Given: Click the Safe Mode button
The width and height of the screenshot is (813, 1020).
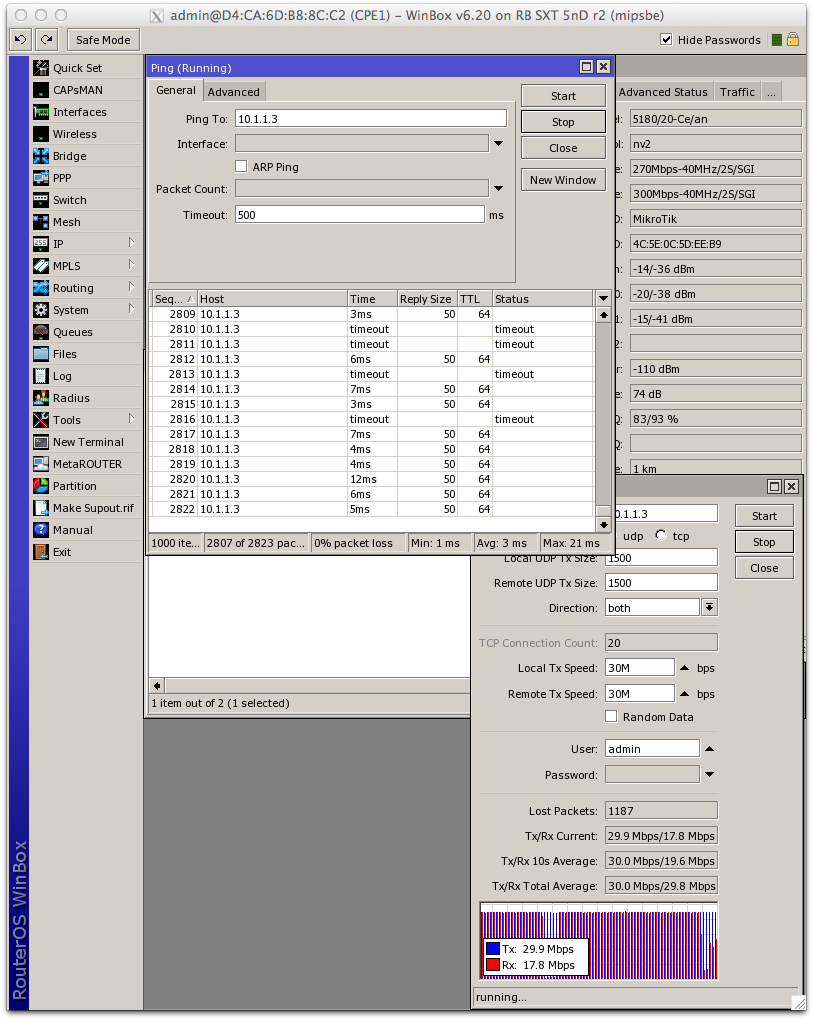Looking at the screenshot, I should click(102, 40).
